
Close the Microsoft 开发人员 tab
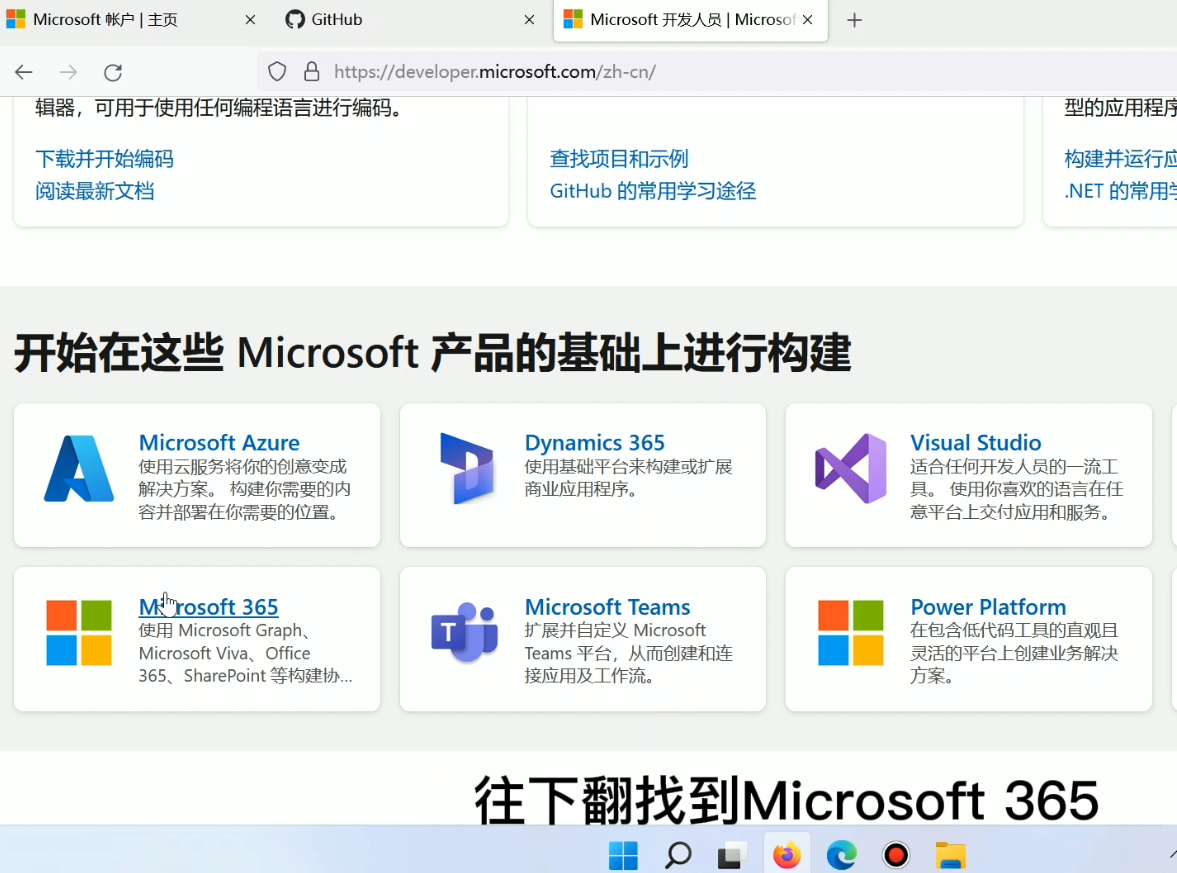808,20
